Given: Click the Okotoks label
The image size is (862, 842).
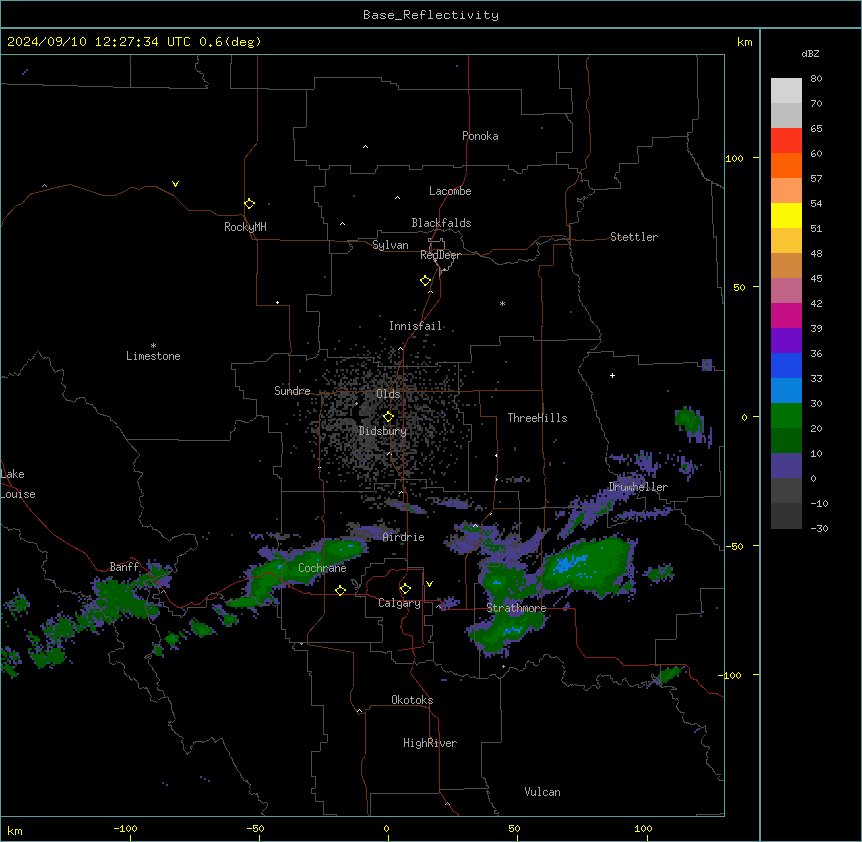Looking at the screenshot, I should click(412, 700).
